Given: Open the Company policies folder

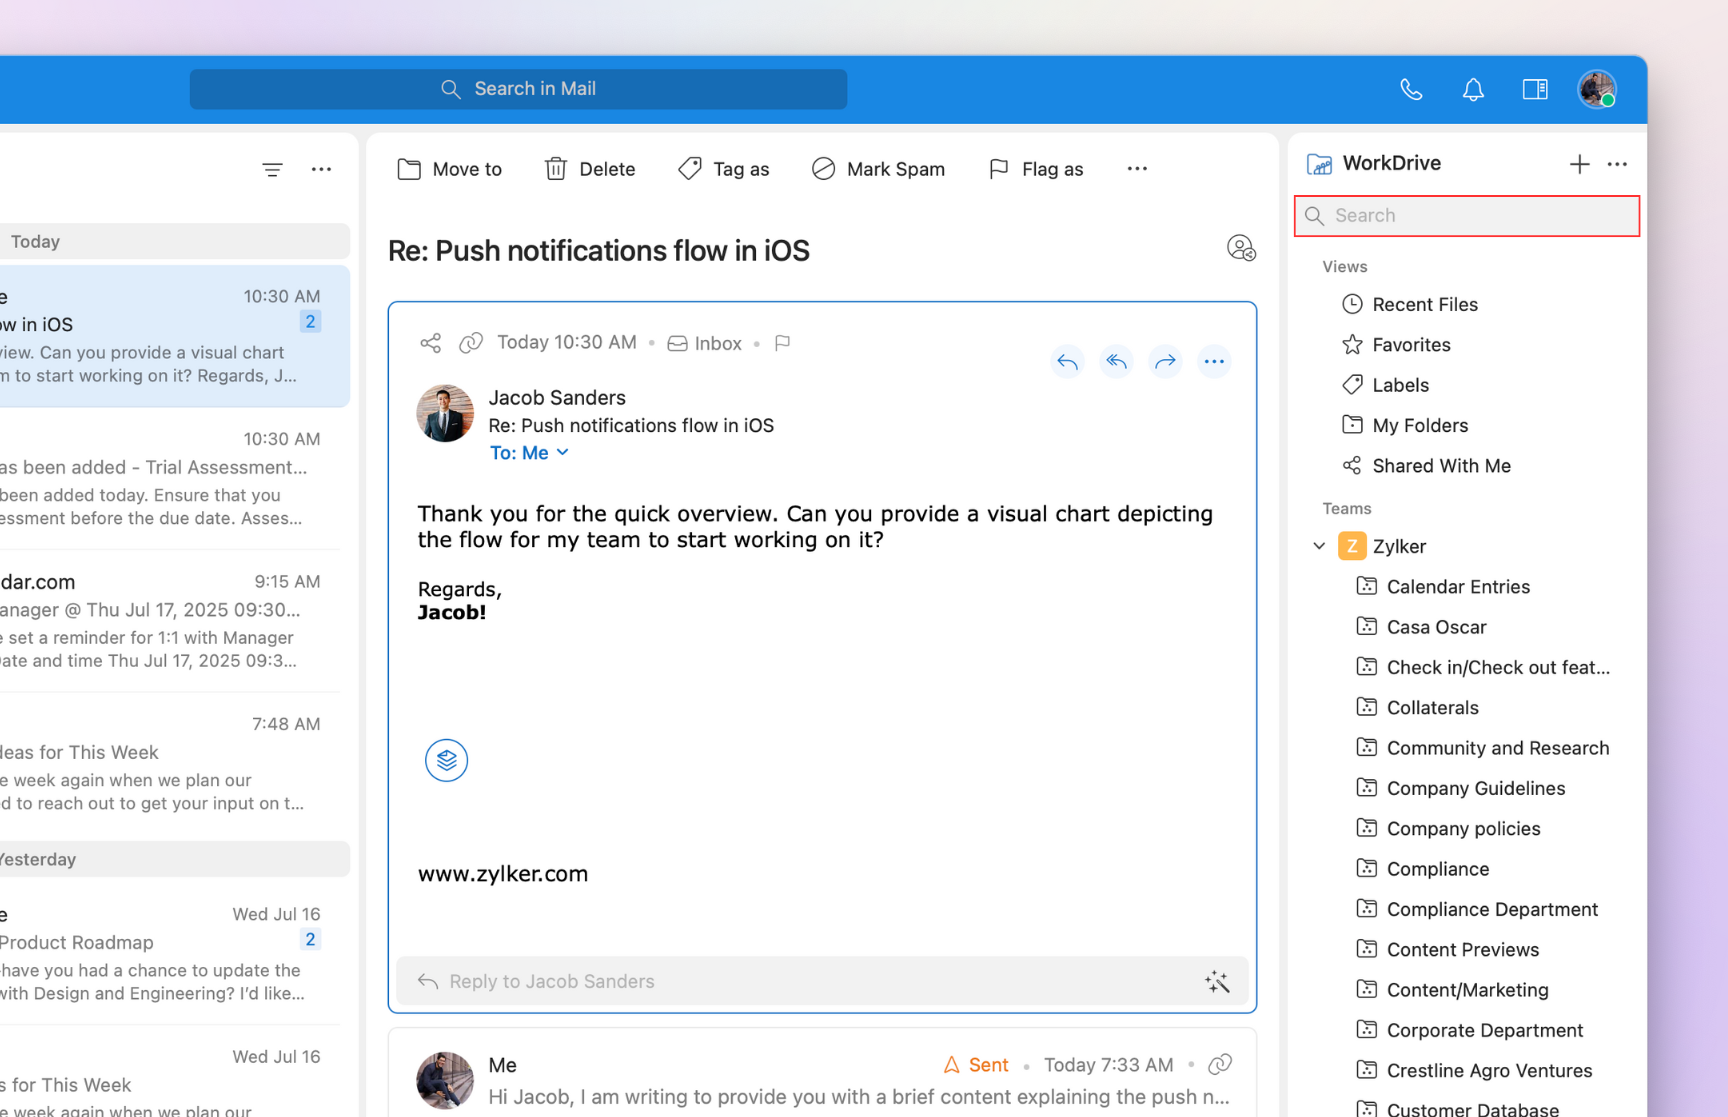Looking at the screenshot, I should tap(1448, 829).
